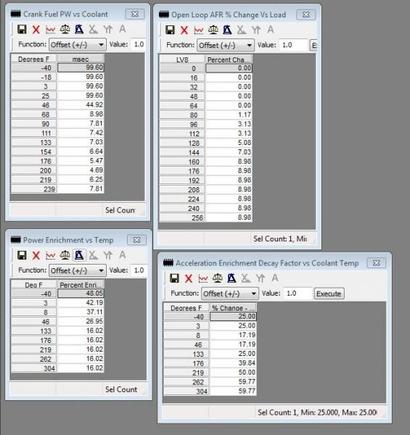Click Value input in Open Loop AFR window
The image size is (410, 435).
tap(294, 45)
